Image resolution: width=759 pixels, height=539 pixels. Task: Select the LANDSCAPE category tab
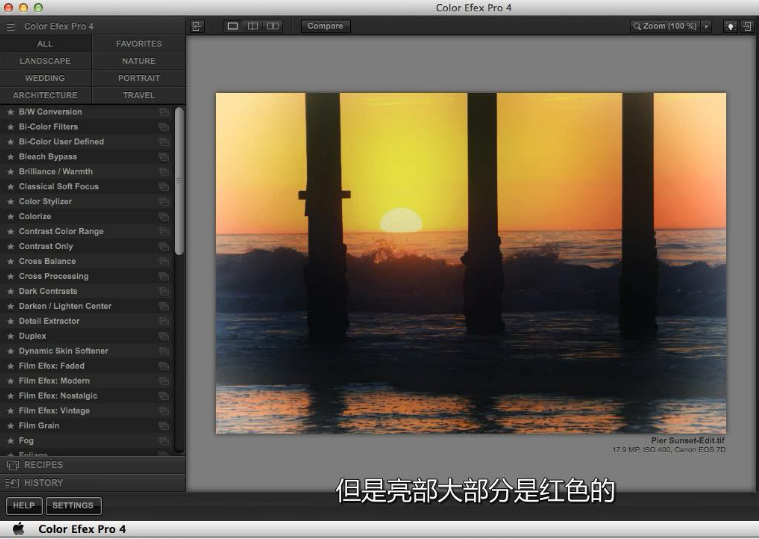click(x=45, y=61)
